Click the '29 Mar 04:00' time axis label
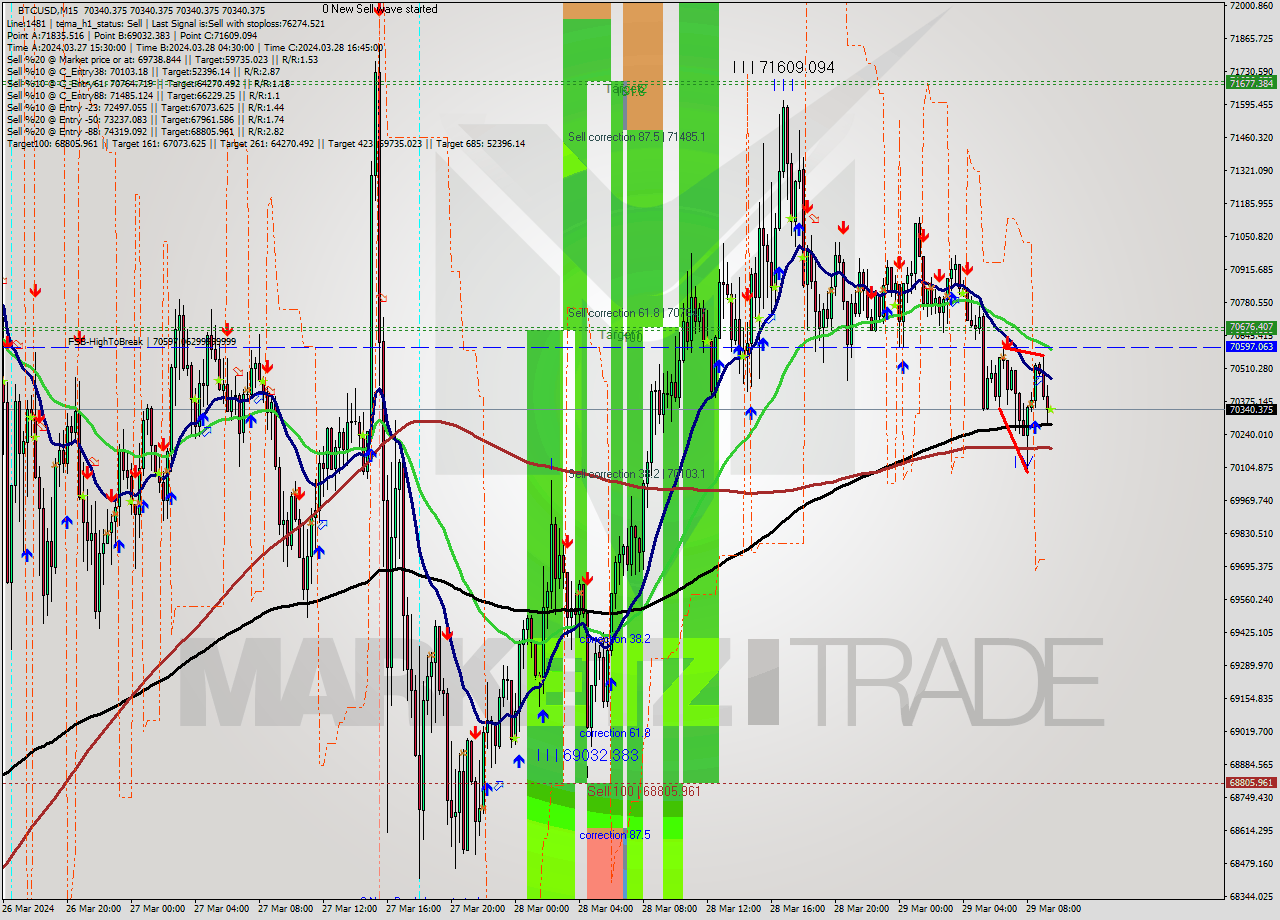This screenshot has width=1280, height=920. [991, 909]
